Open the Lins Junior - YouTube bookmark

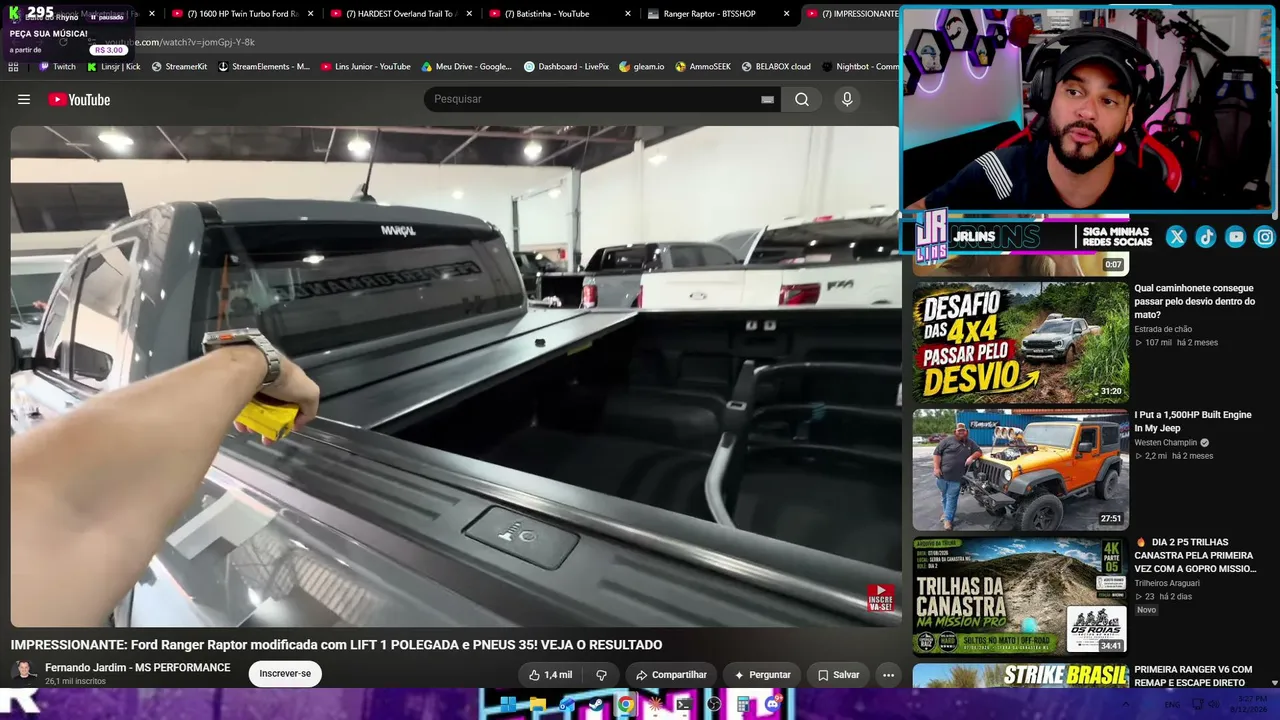[365, 67]
